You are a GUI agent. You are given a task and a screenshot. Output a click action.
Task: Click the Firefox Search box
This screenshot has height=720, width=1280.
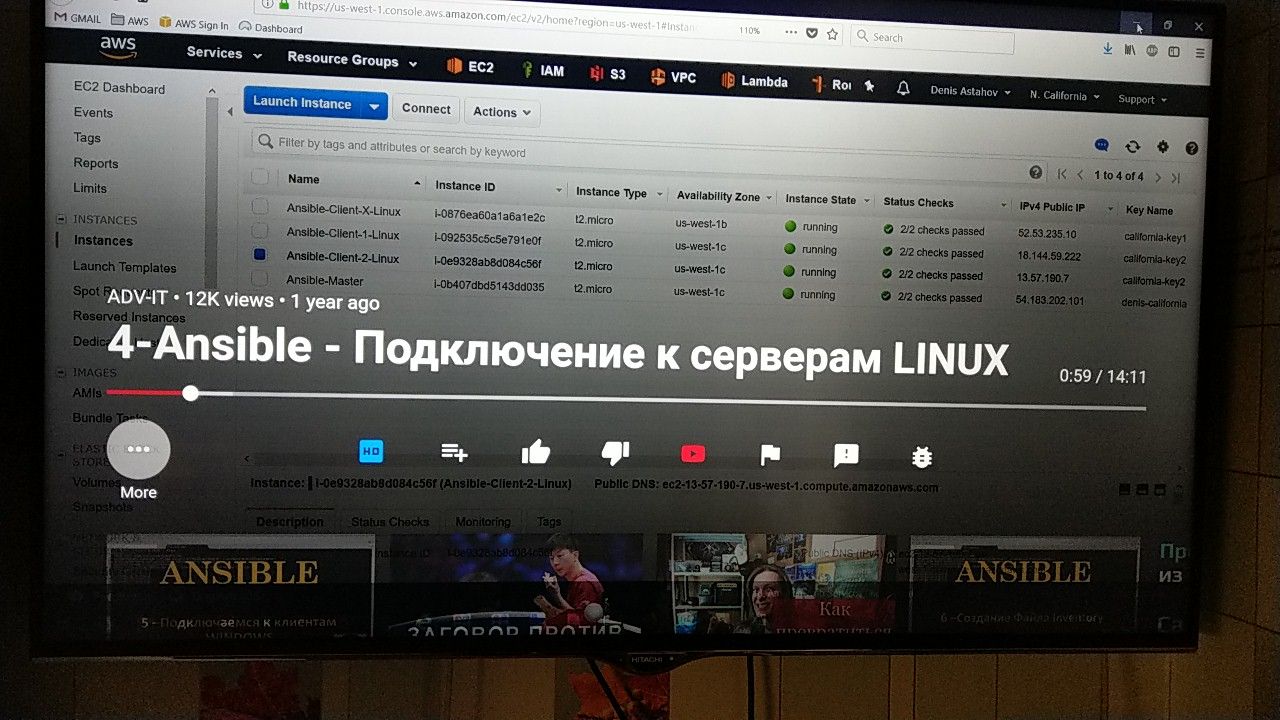coord(932,40)
